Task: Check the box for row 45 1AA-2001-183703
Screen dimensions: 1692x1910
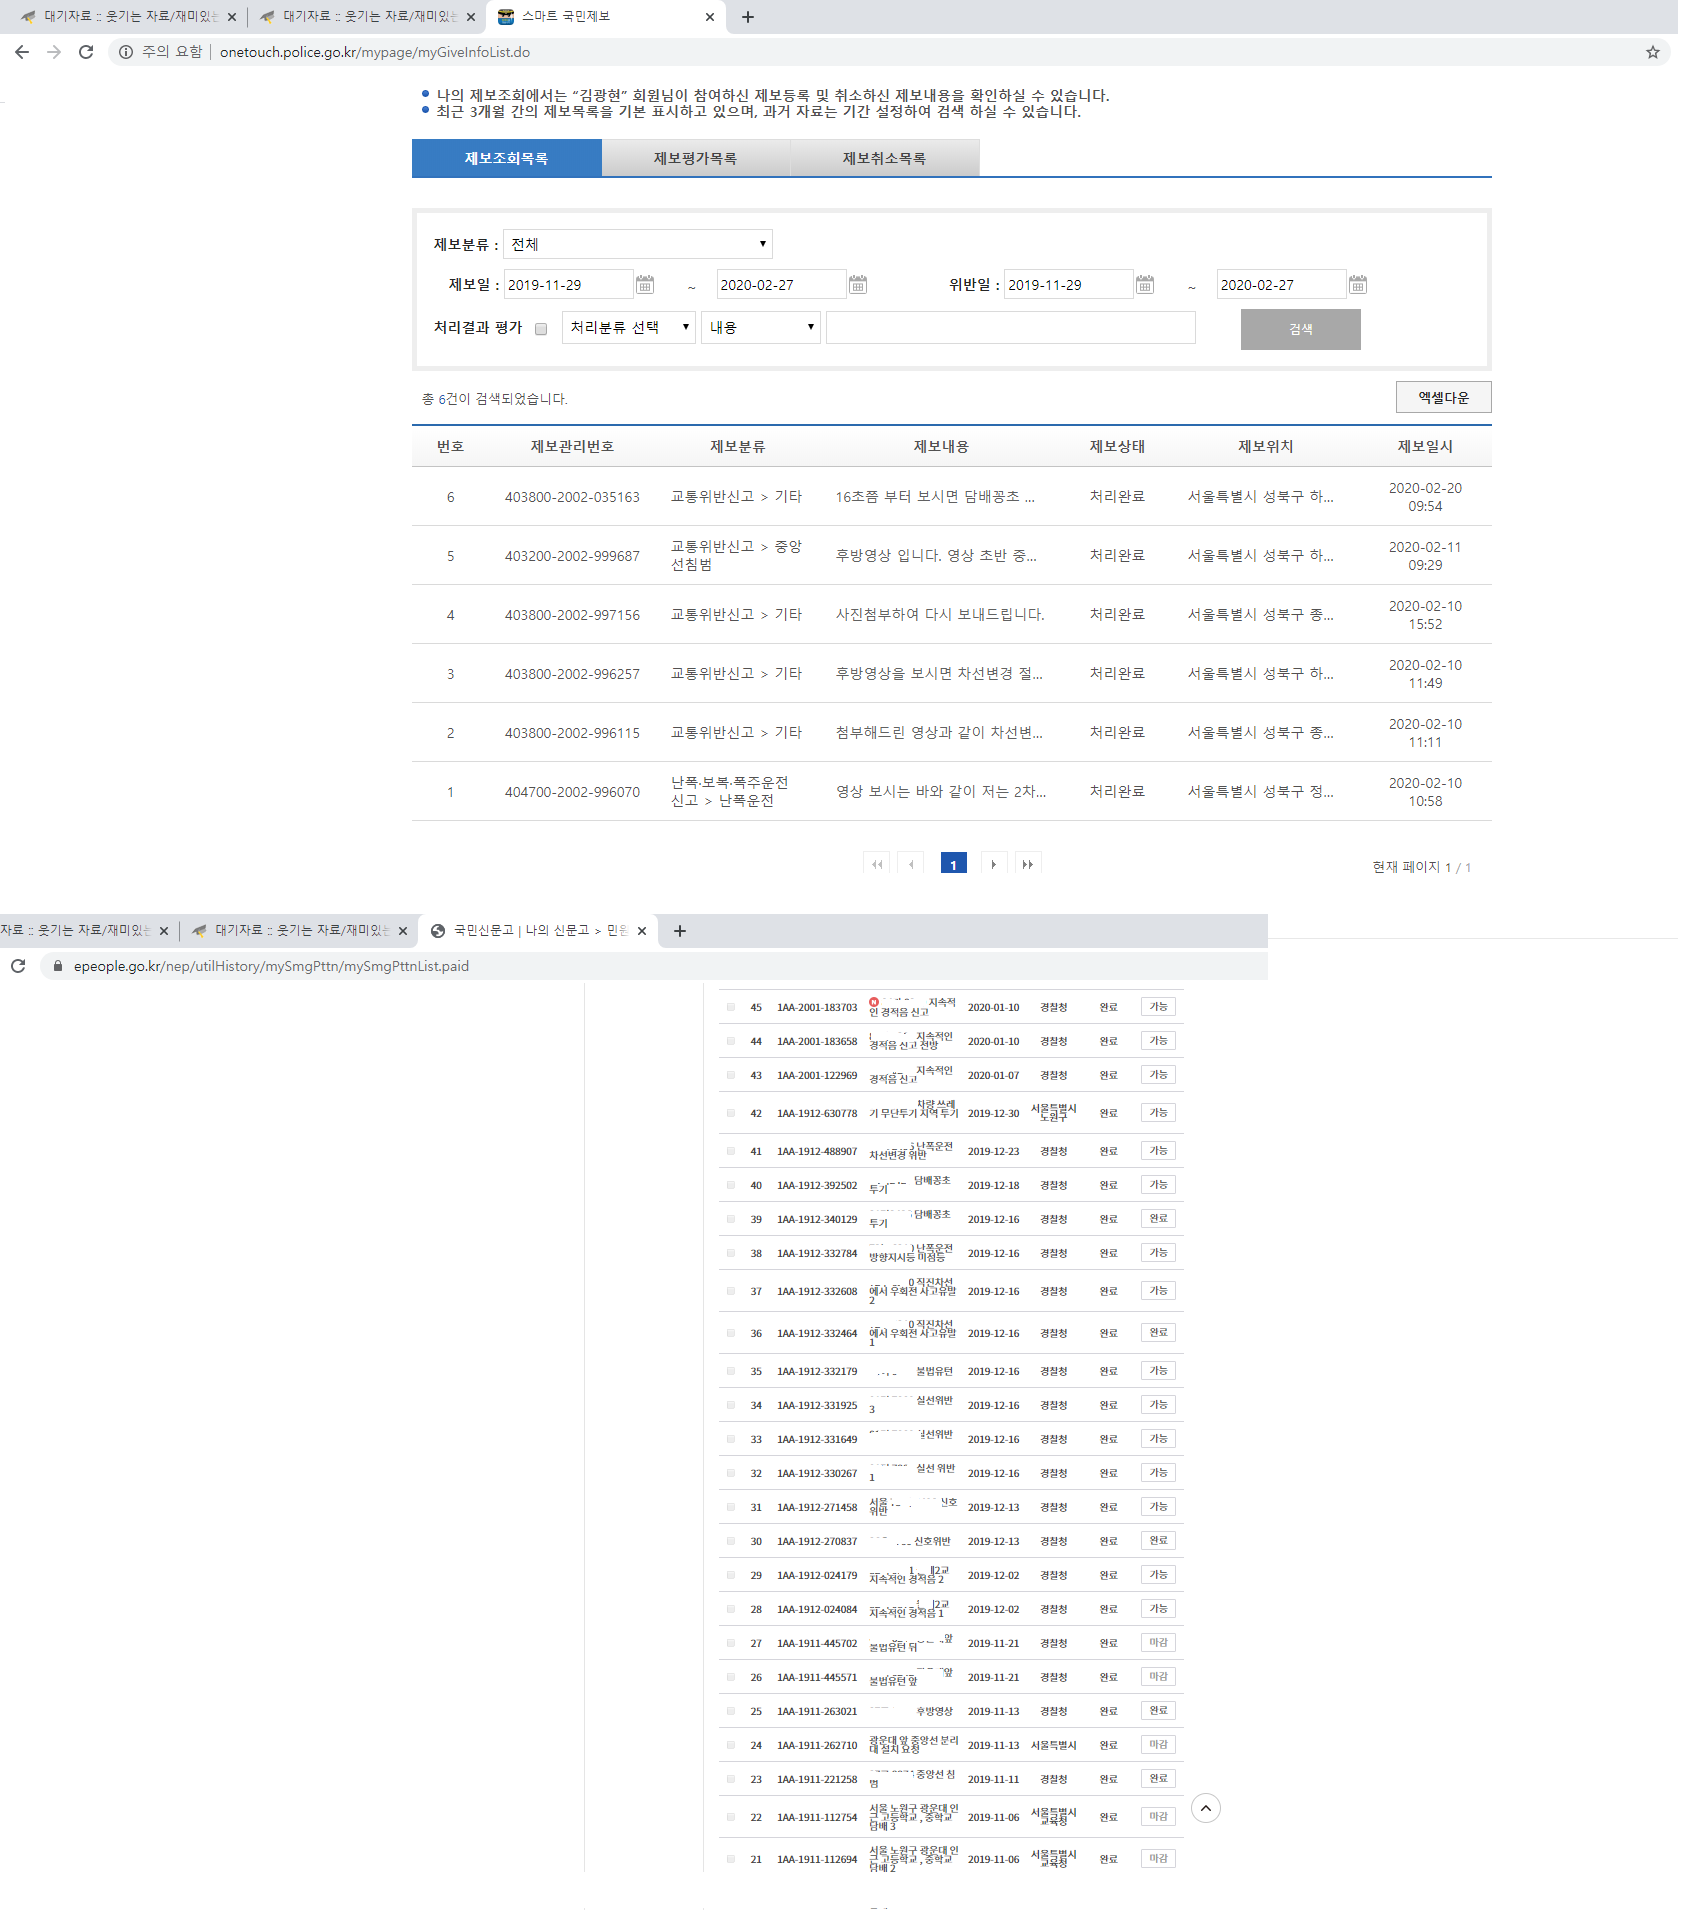Action: (x=731, y=1007)
